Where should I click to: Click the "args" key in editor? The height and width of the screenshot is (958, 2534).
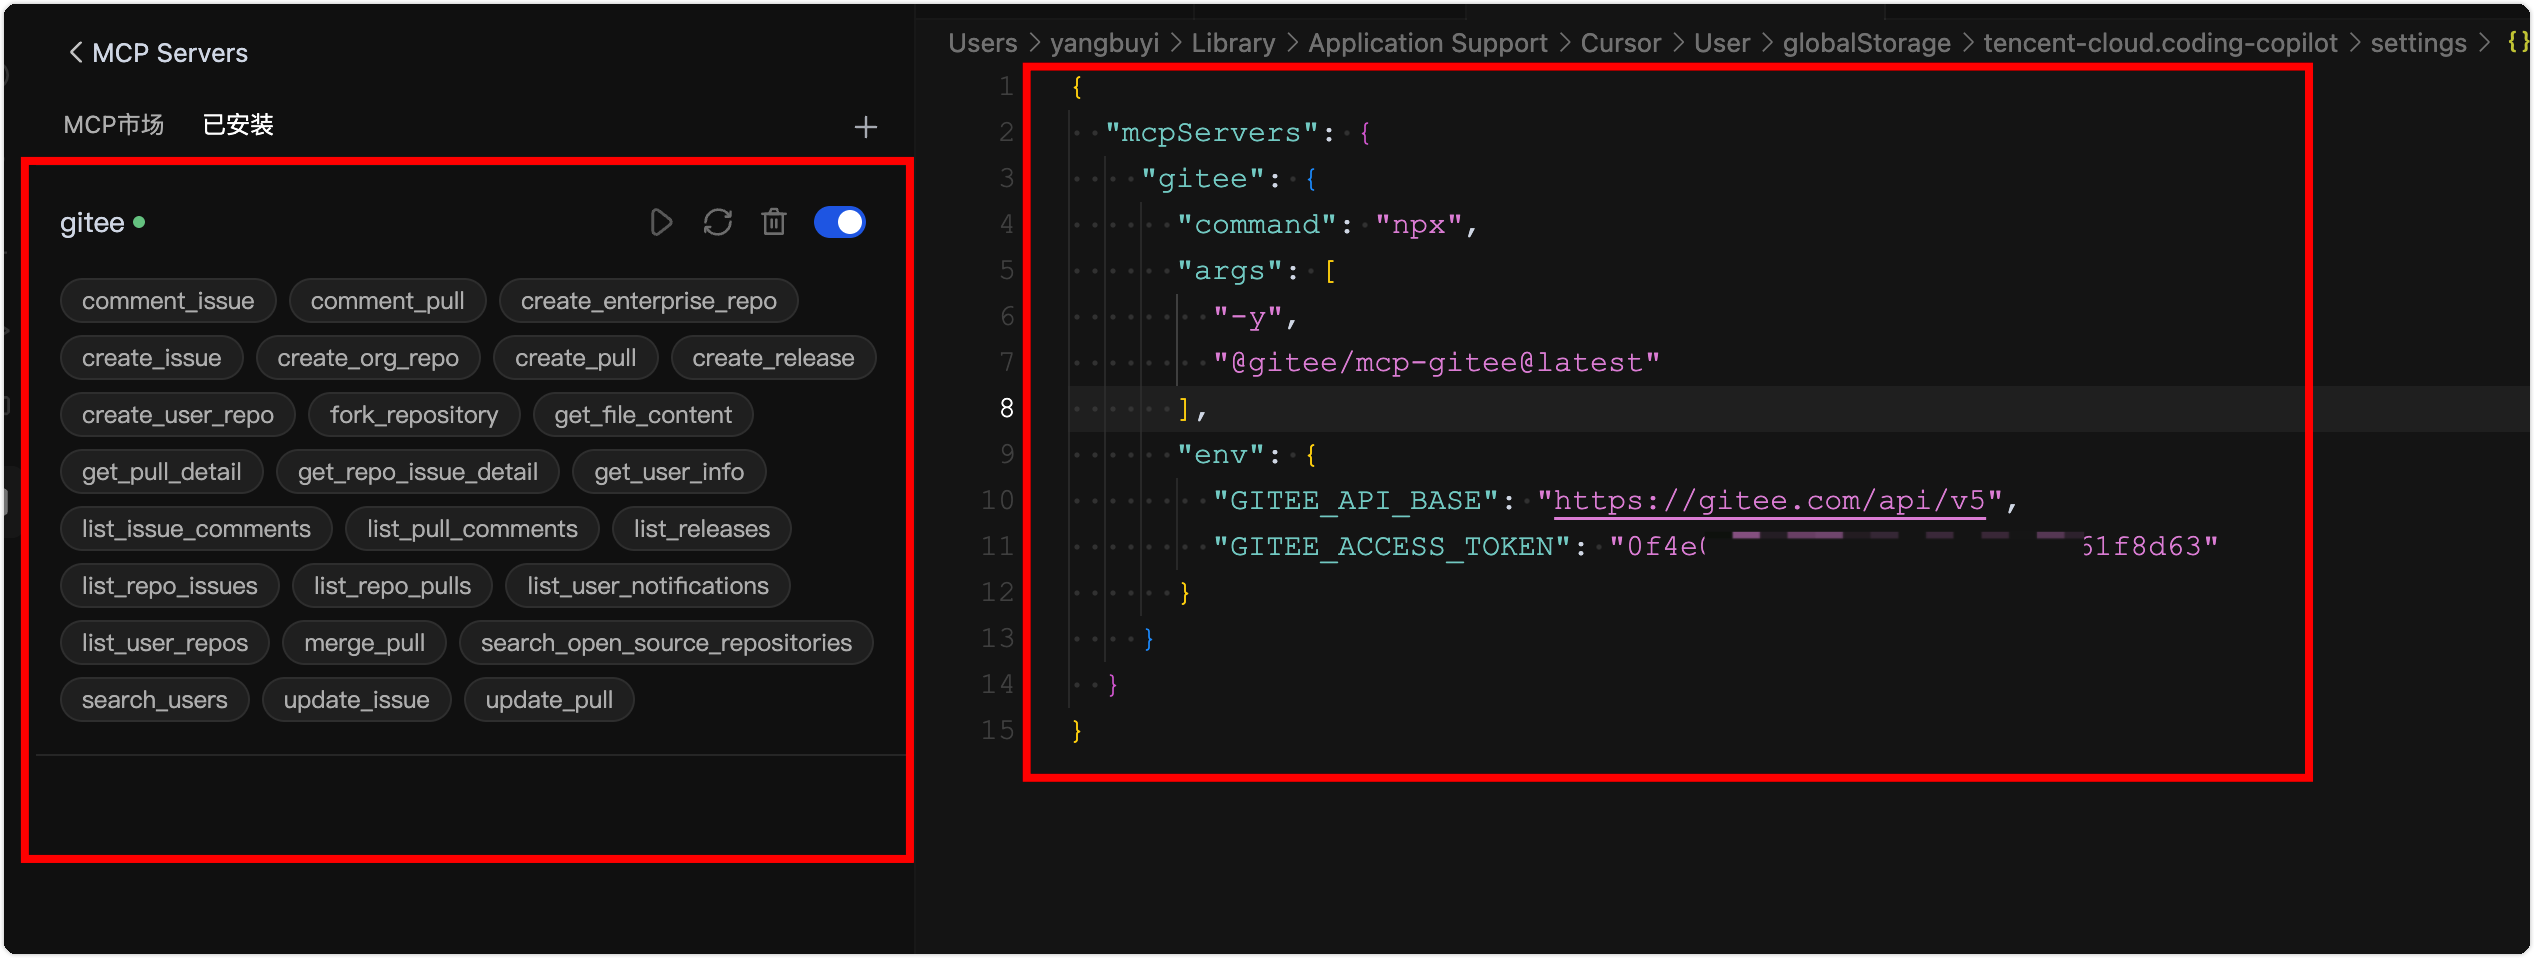pos(1229,270)
